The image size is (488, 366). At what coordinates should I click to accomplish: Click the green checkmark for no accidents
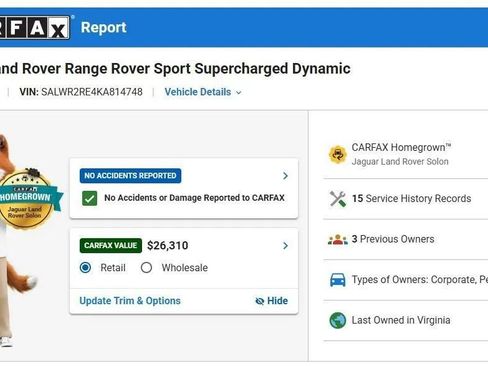90,198
